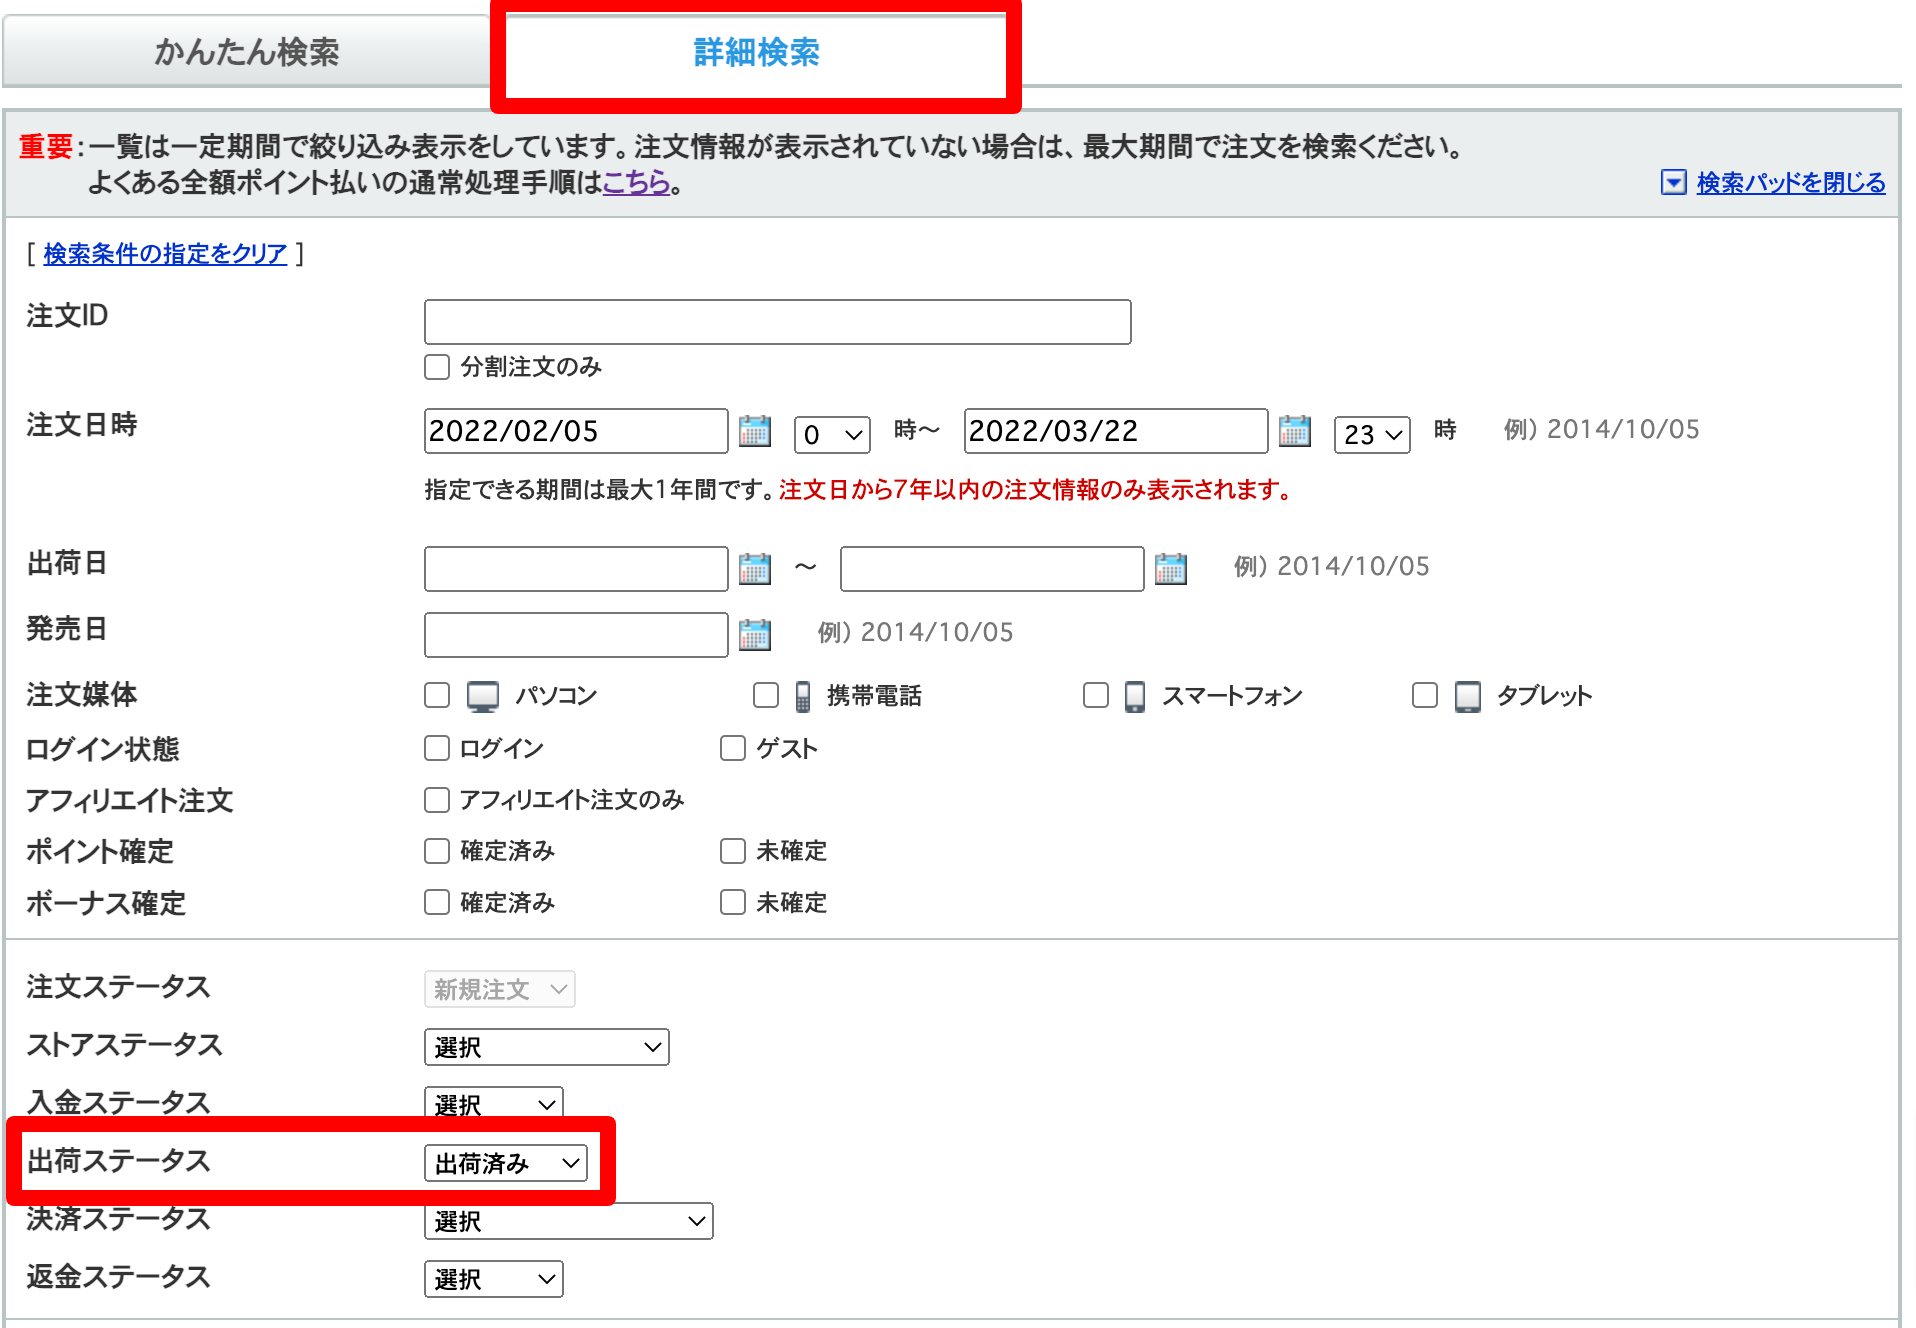Open the こちら hyperlink
This screenshot has height=1328, width=1916.
point(637,183)
